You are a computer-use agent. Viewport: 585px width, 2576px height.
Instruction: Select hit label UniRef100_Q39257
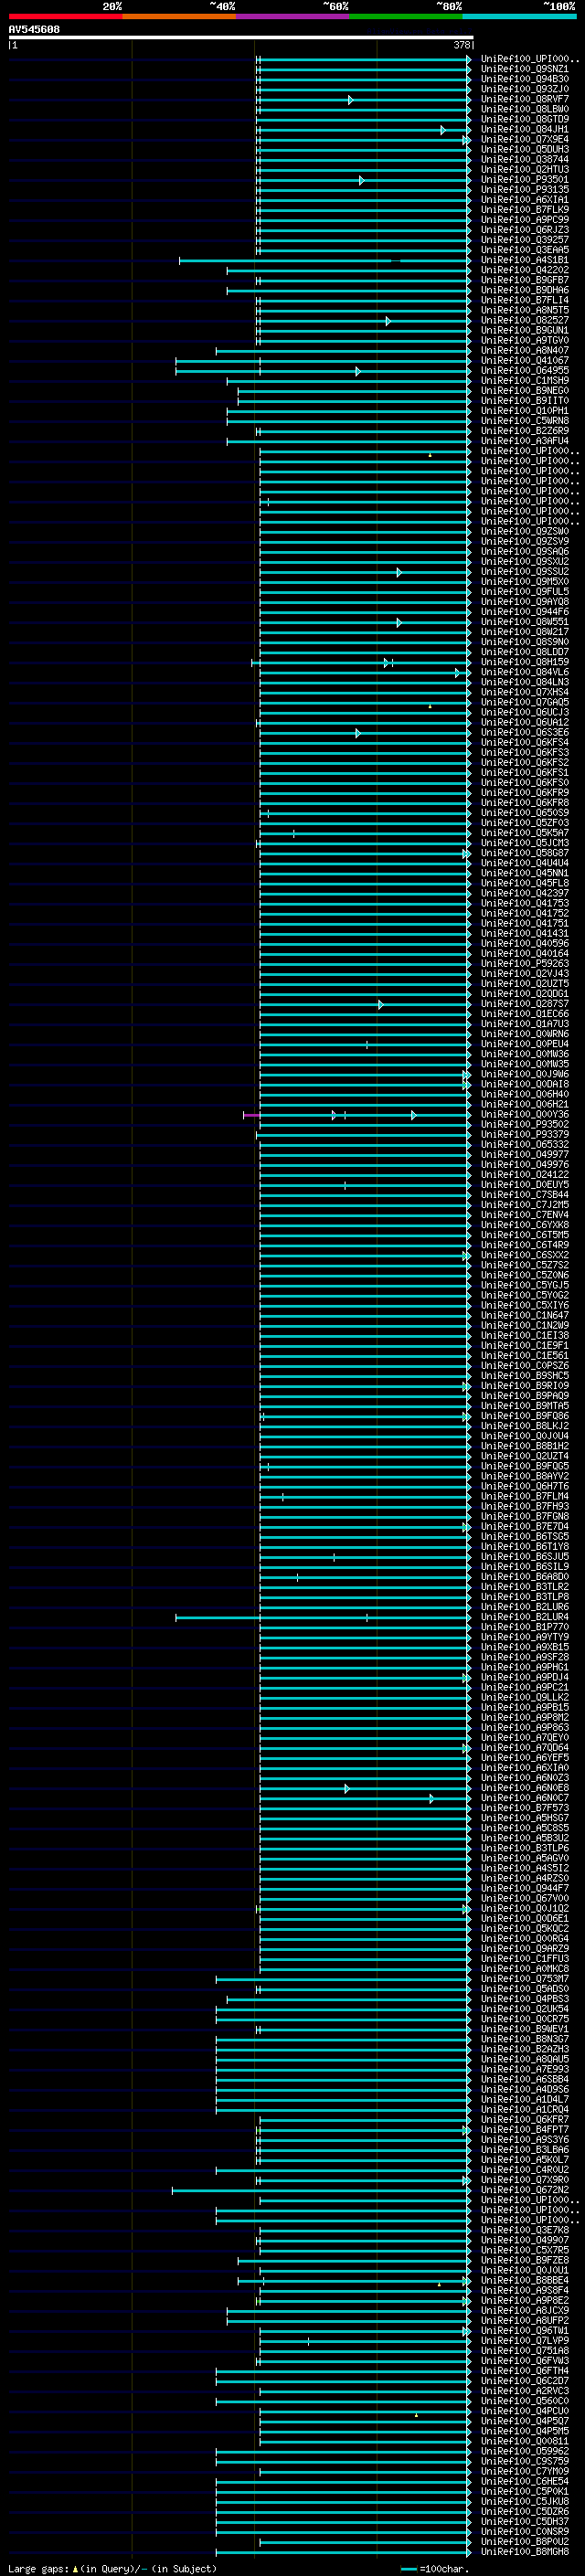[x=524, y=240]
